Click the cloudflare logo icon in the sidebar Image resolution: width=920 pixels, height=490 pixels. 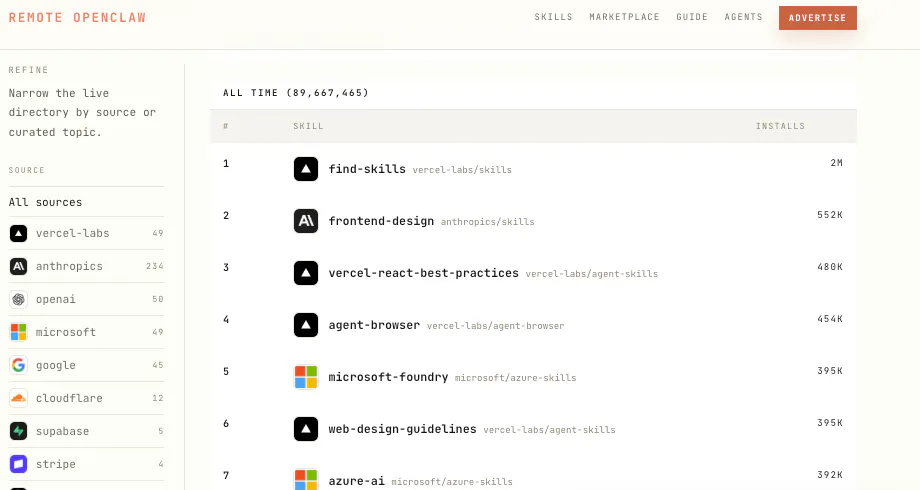(x=18, y=398)
